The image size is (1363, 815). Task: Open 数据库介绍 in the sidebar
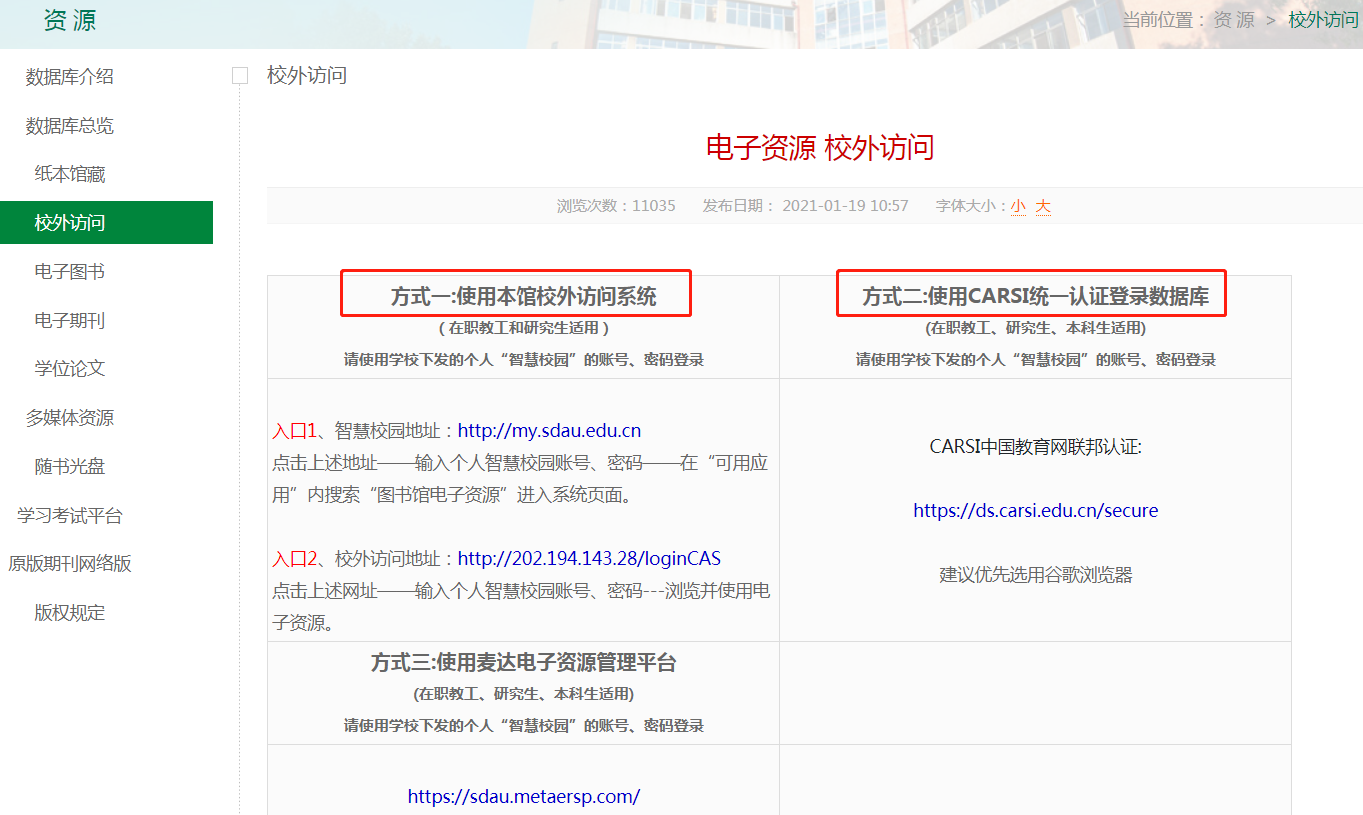pos(69,77)
